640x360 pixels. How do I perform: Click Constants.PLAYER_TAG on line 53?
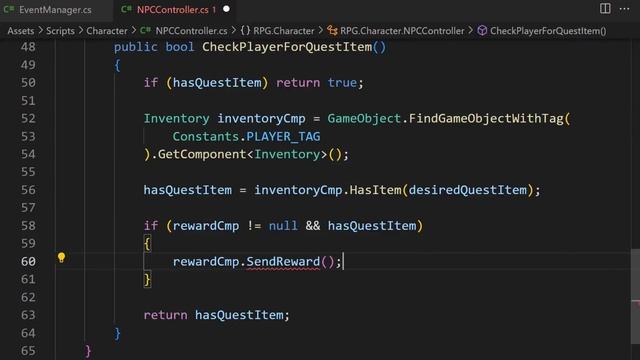click(x=246, y=136)
